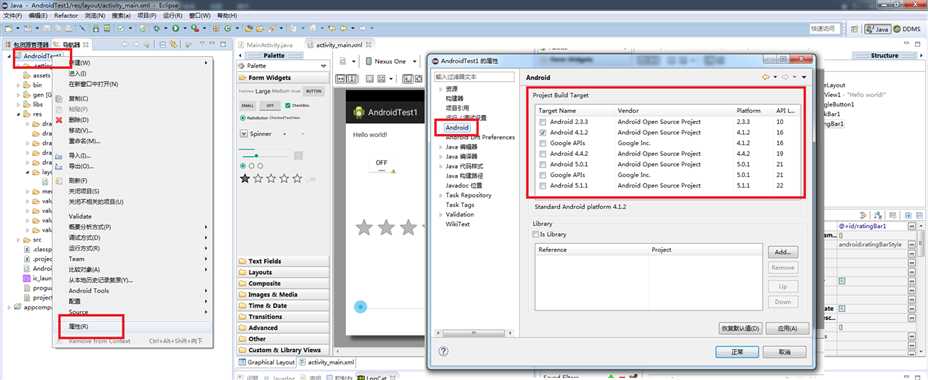Open the Run button dropdown arrow in toolbar

click(x=185, y=28)
